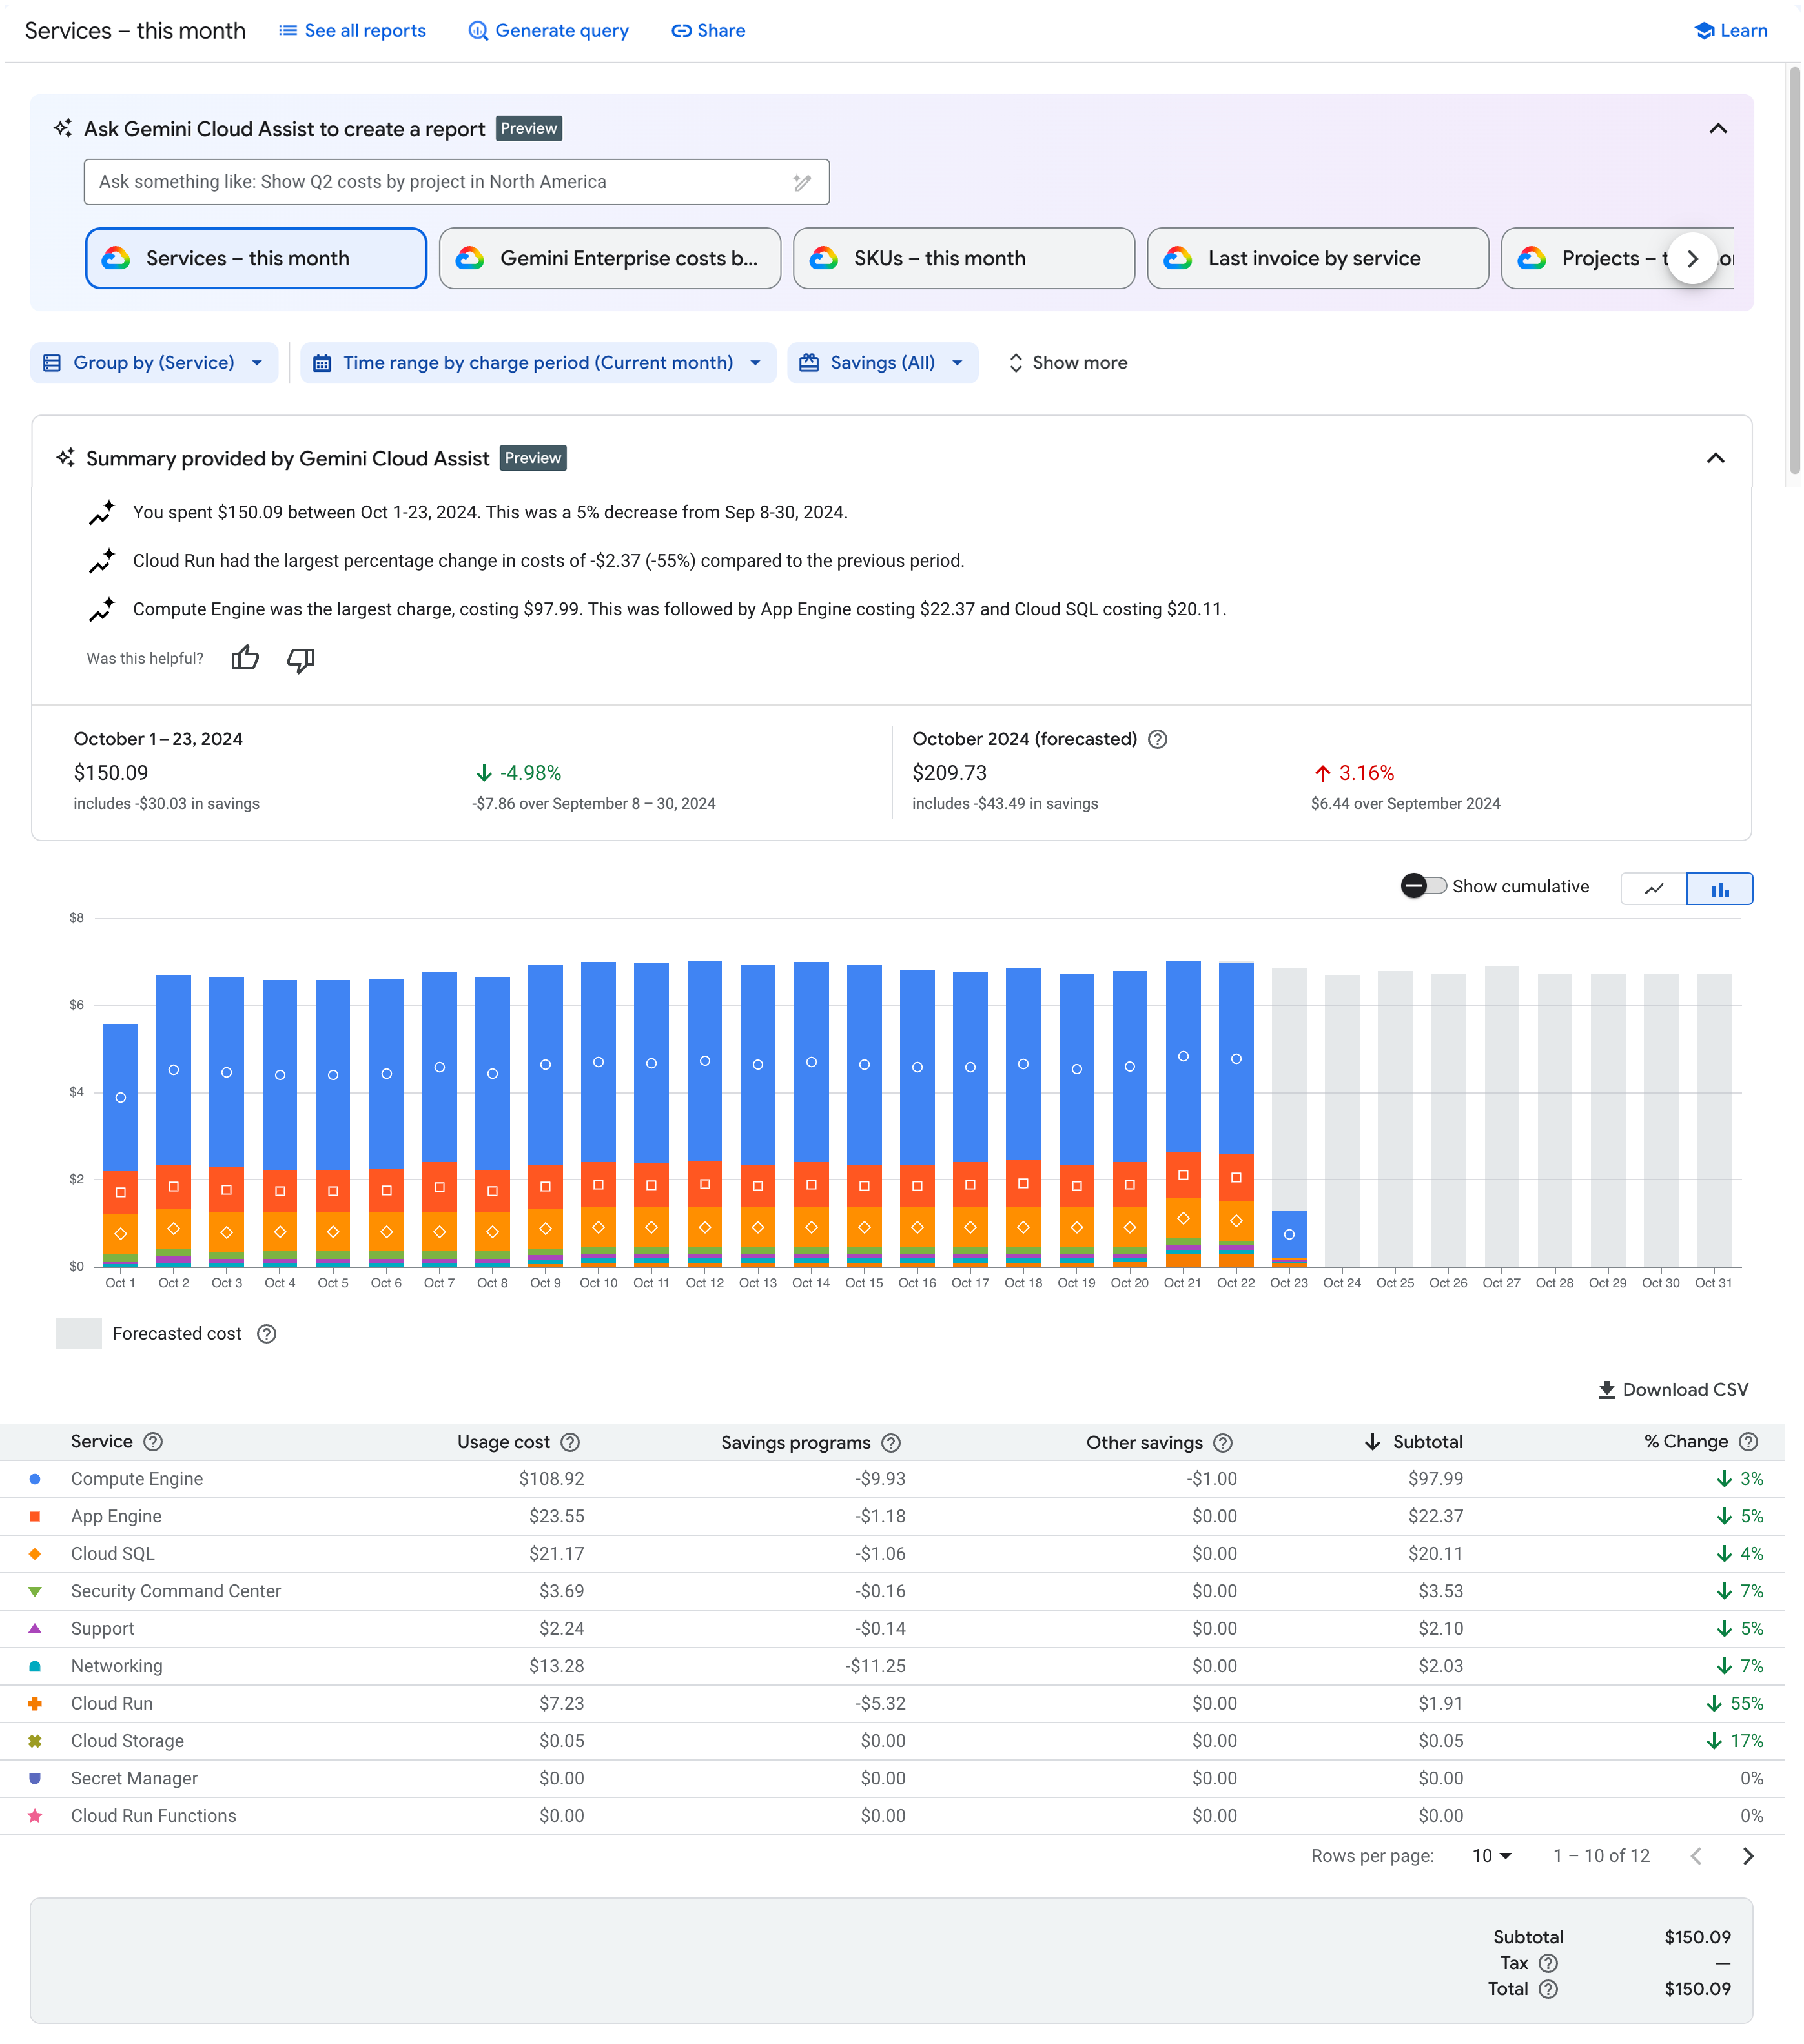
Task: Click App Engine orange-red square marker
Action: coord(35,1517)
